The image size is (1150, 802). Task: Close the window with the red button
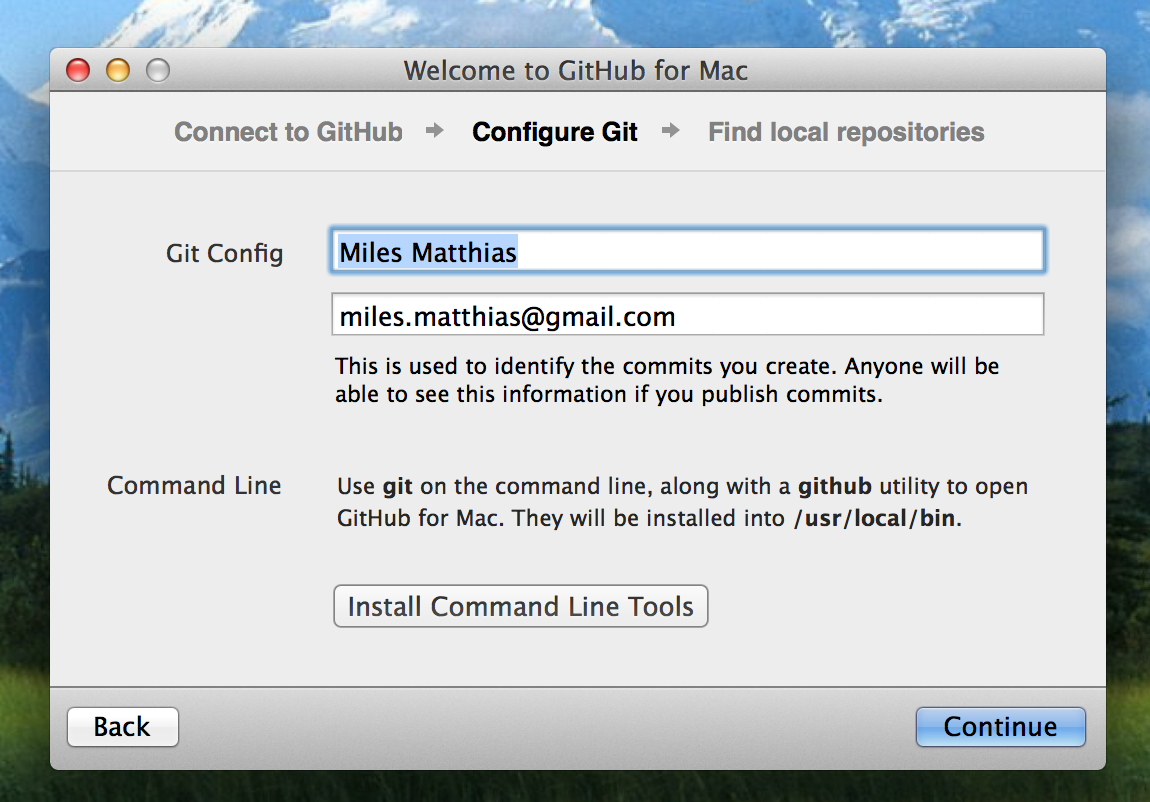coord(78,70)
